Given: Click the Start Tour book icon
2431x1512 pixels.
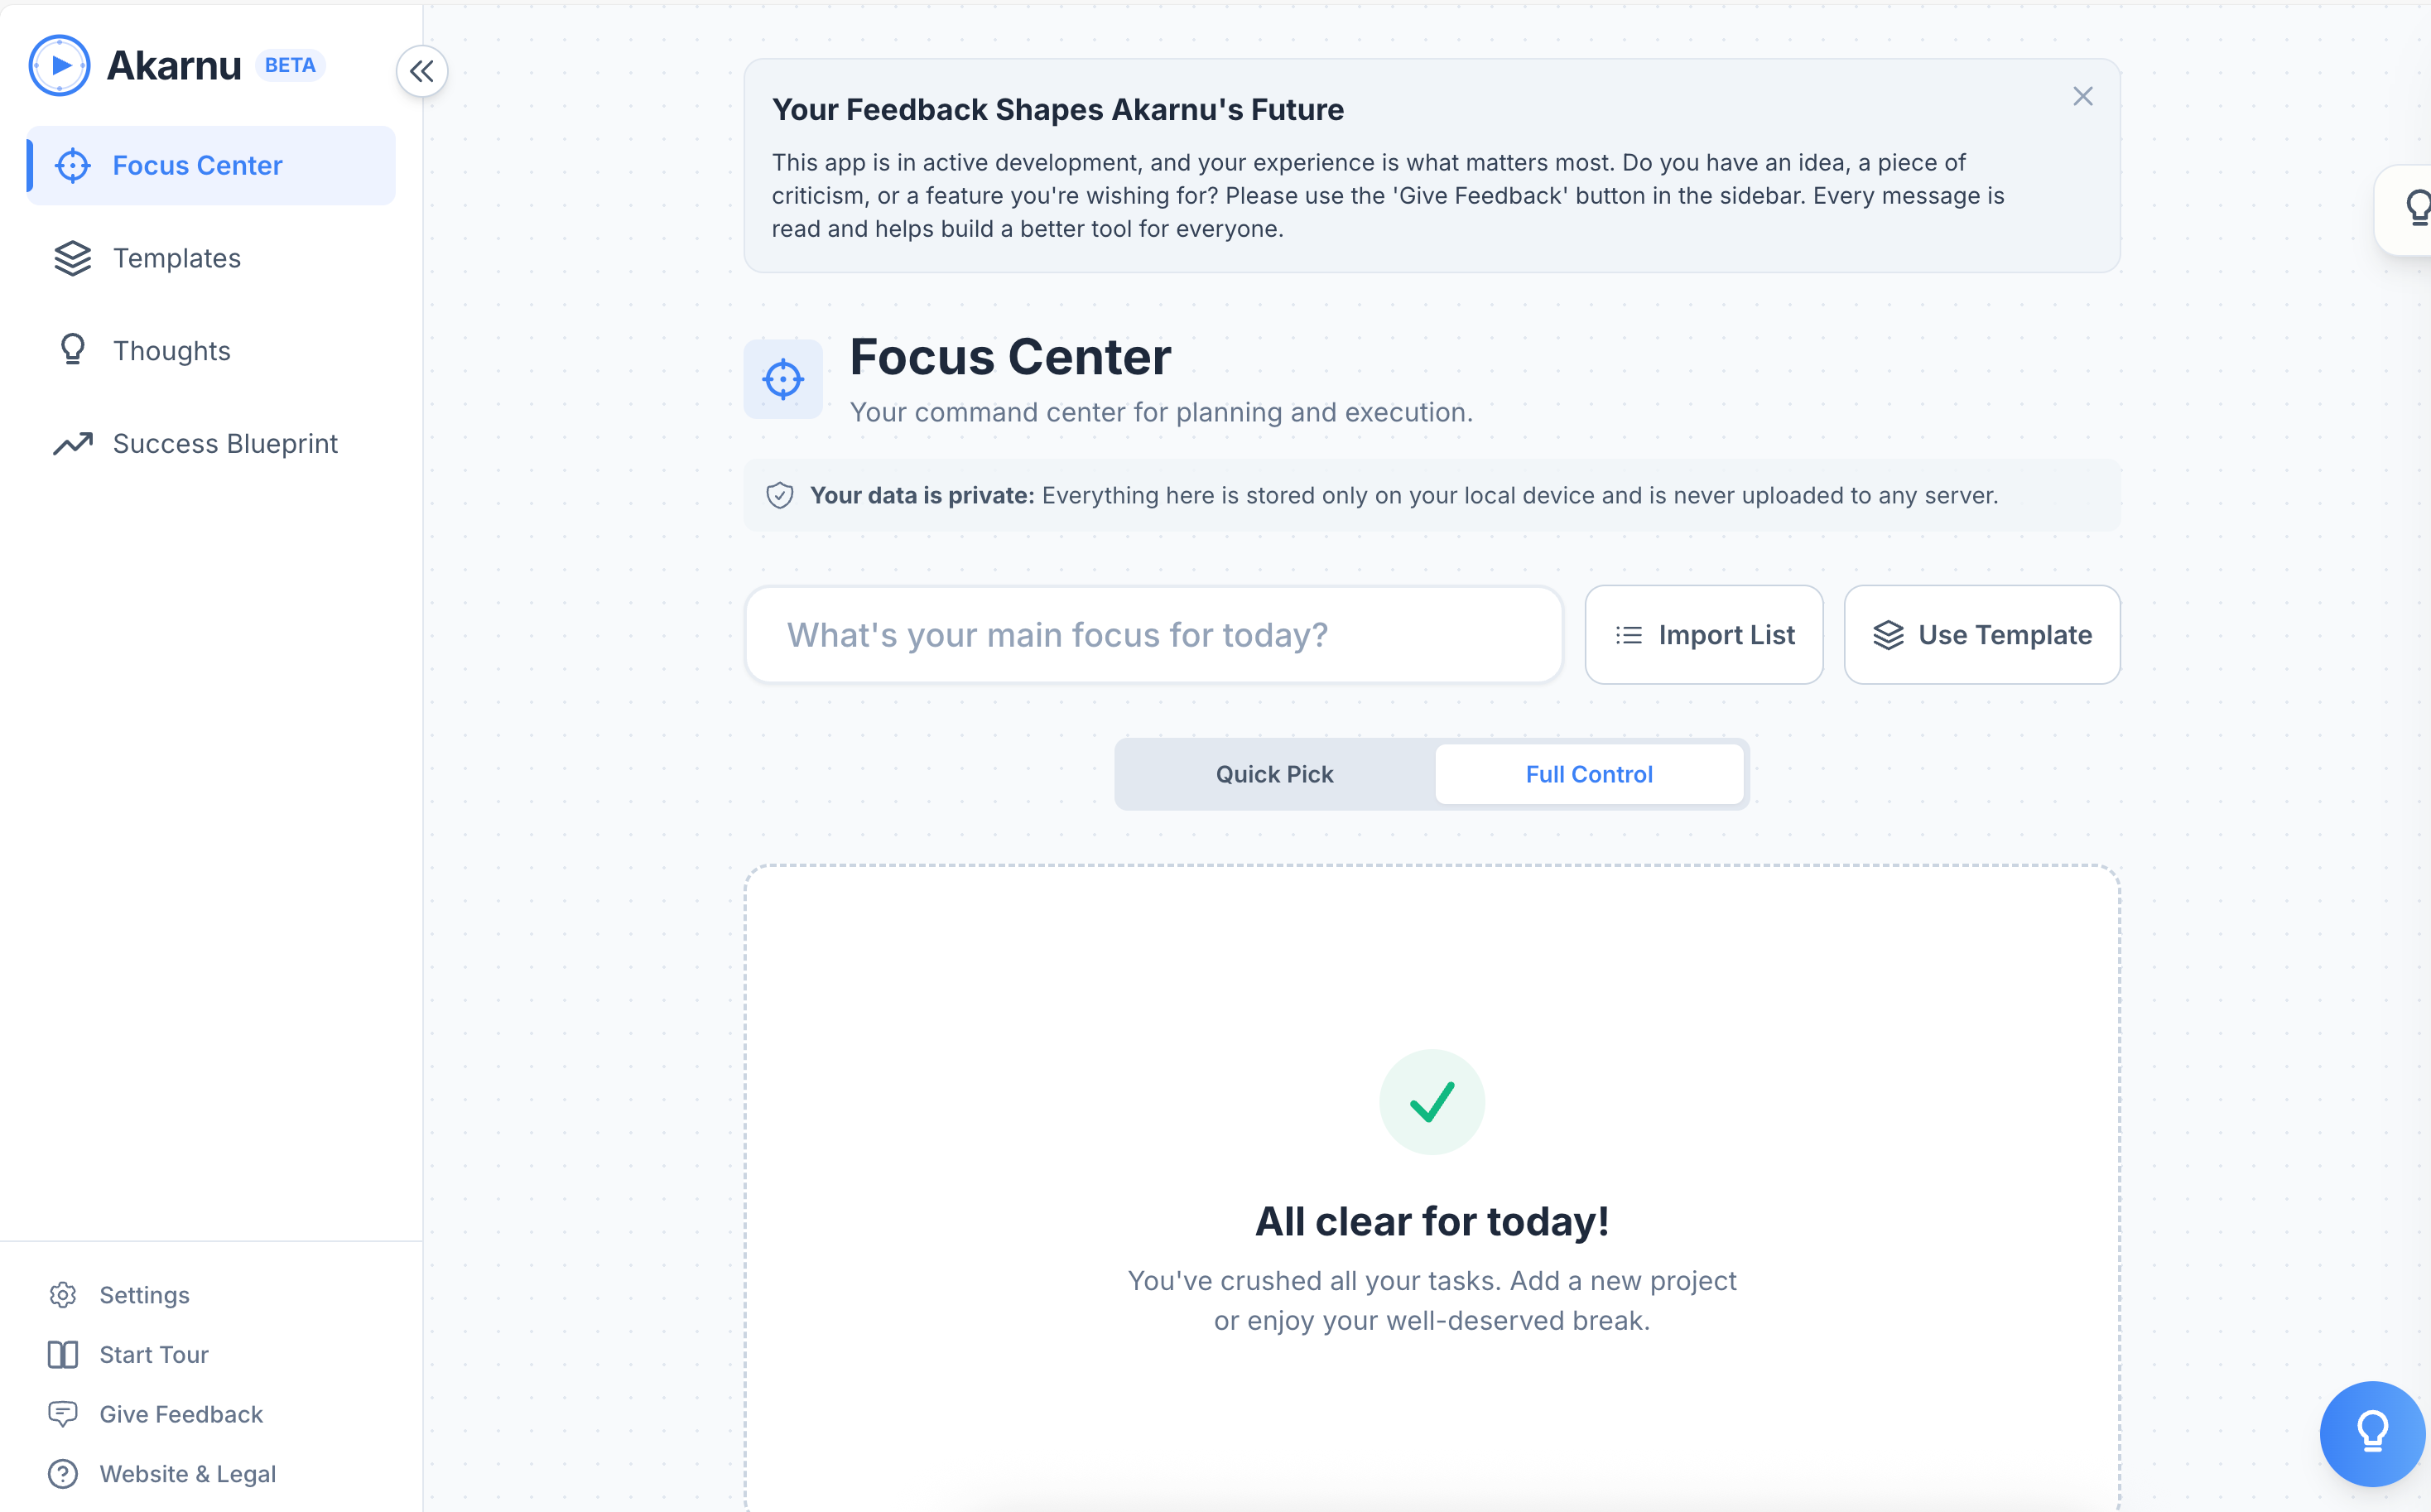Looking at the screenshot, I should 63,1355.
